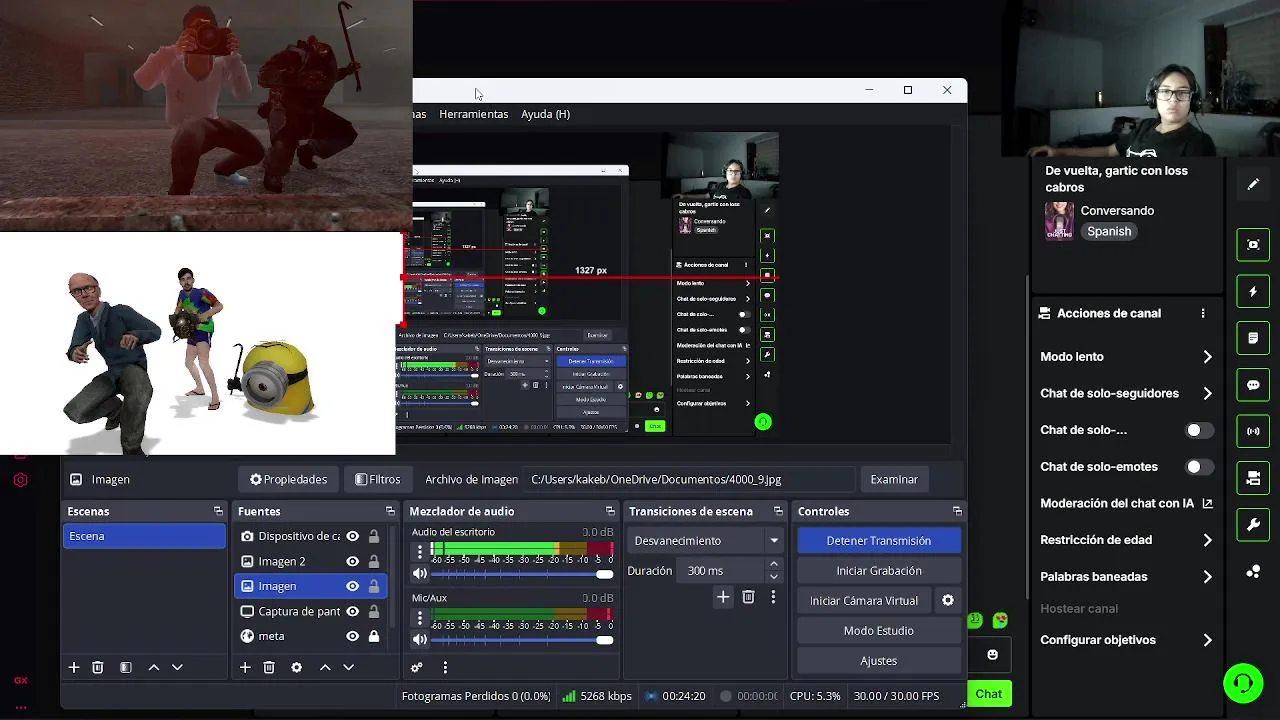Toggle Chat de solo-emotes switch

click(x=1199, y=467)
